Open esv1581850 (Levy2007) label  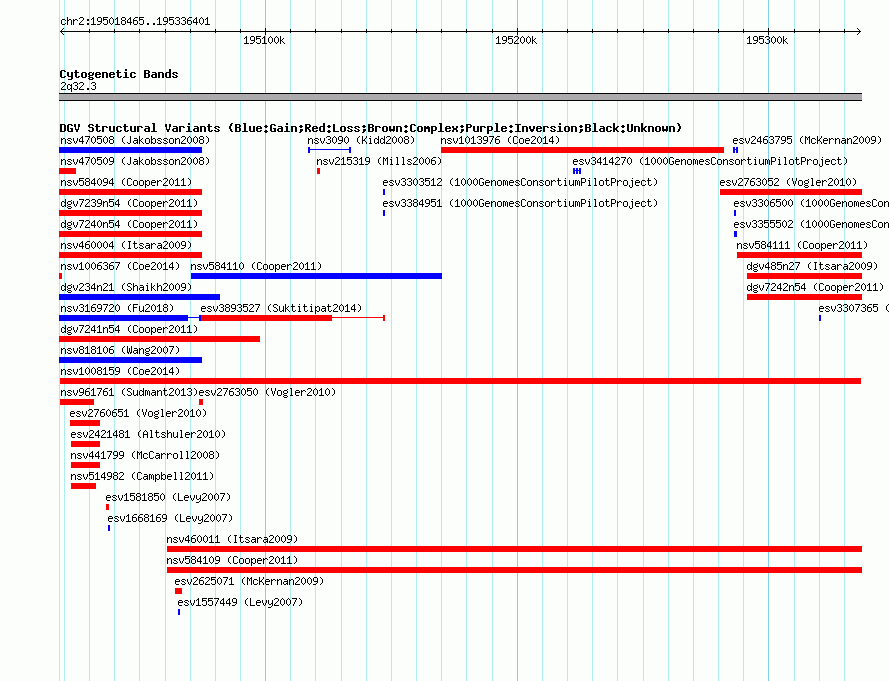(168, 497)
